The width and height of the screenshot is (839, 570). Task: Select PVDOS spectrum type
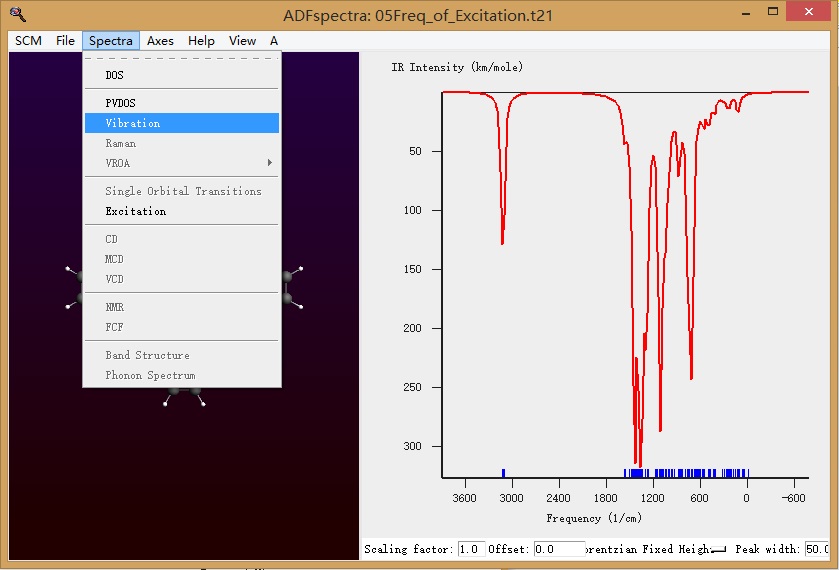click(182, 103)
